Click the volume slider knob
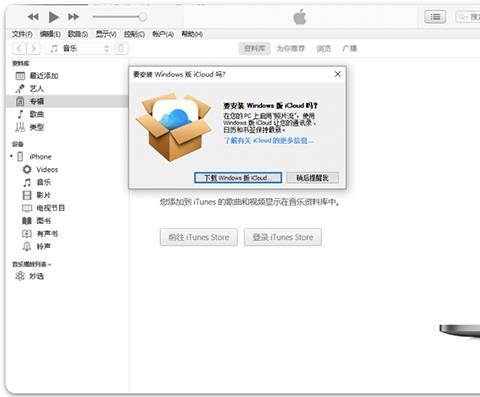The image size is (480, 397). coord(143,17)
